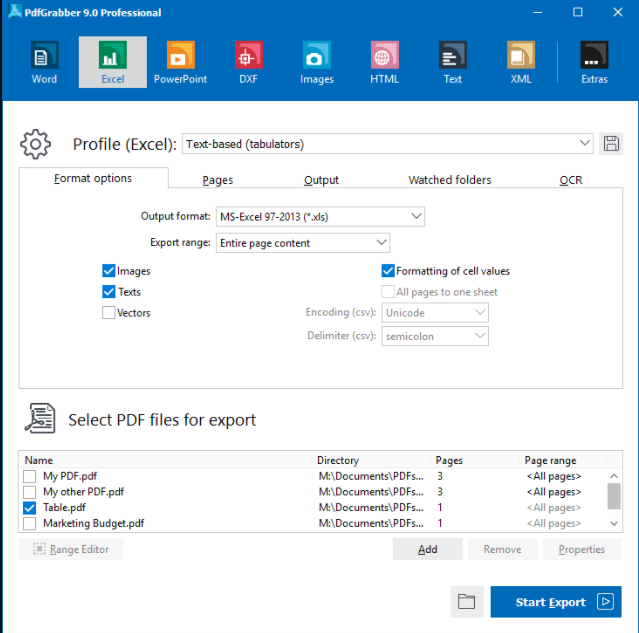Image resolution: width=639 pixels, height=633 pixels.
Task: Open the OCR tab
Action: pos(571,180)
